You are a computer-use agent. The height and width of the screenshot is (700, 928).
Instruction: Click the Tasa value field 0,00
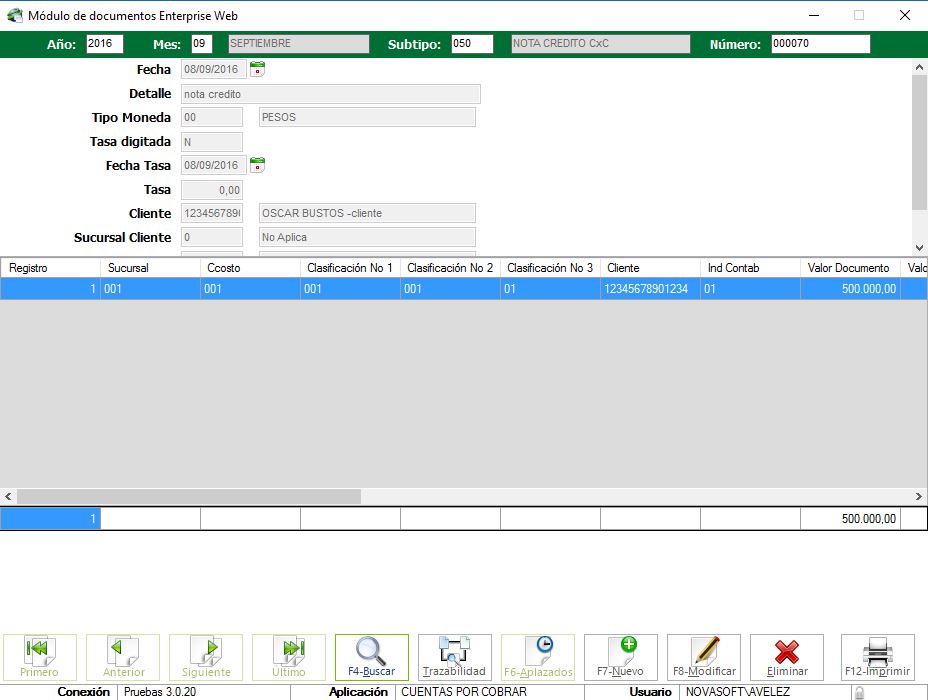212,190
